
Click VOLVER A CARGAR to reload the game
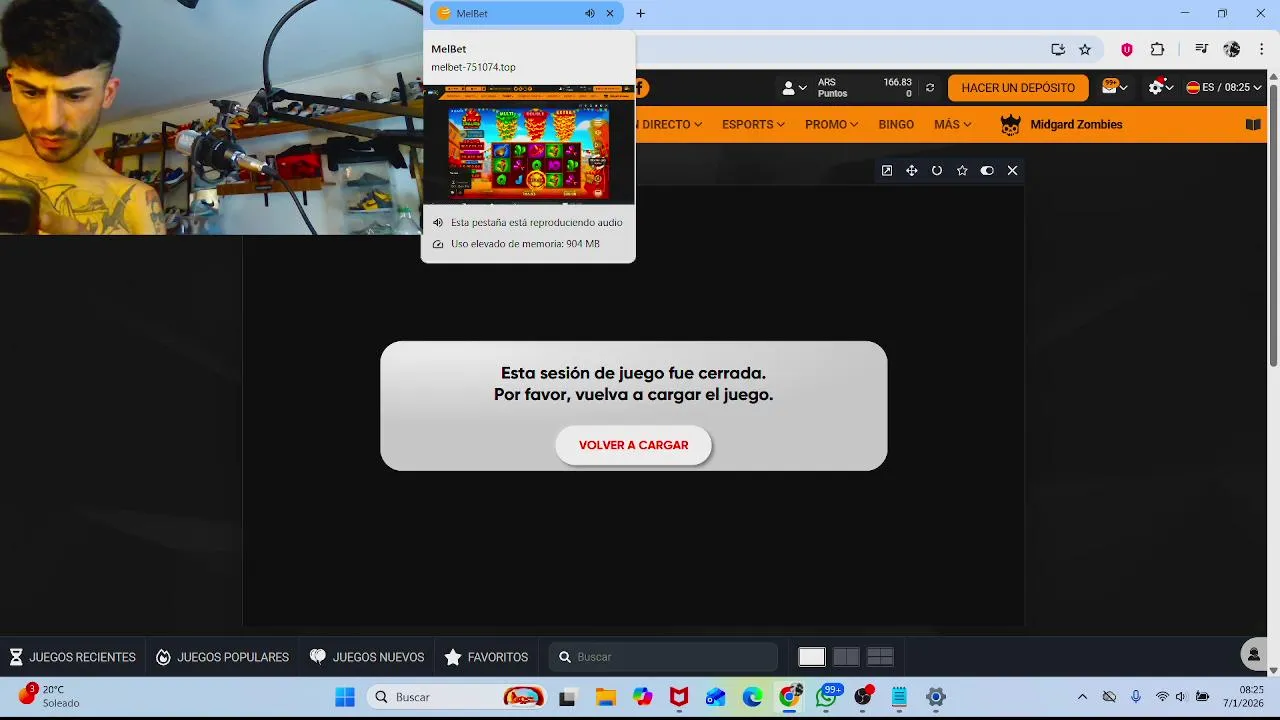coord(634,445)
